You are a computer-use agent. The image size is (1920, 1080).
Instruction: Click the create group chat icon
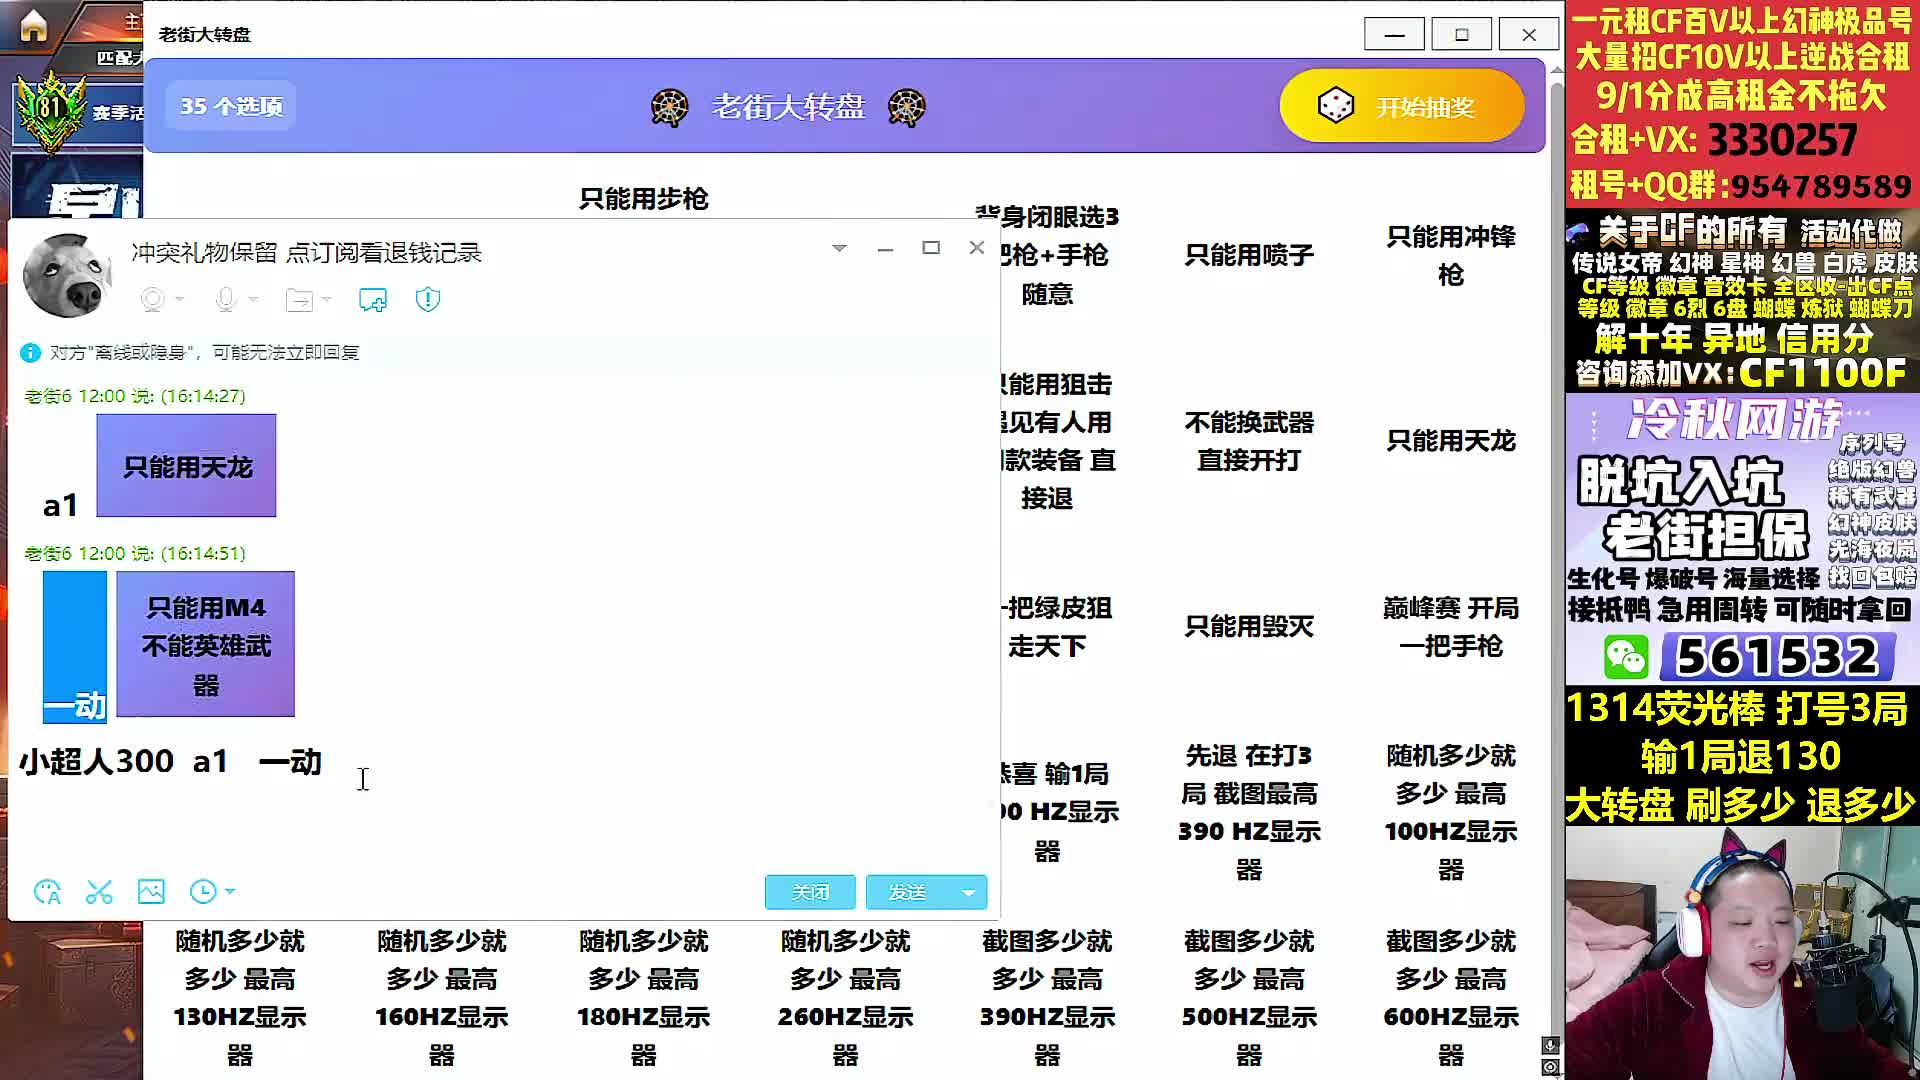(x=373, y=299)
